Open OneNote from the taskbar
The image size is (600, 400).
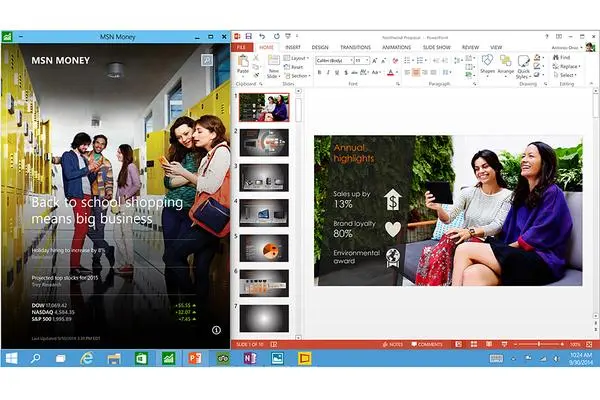point(250,358)
